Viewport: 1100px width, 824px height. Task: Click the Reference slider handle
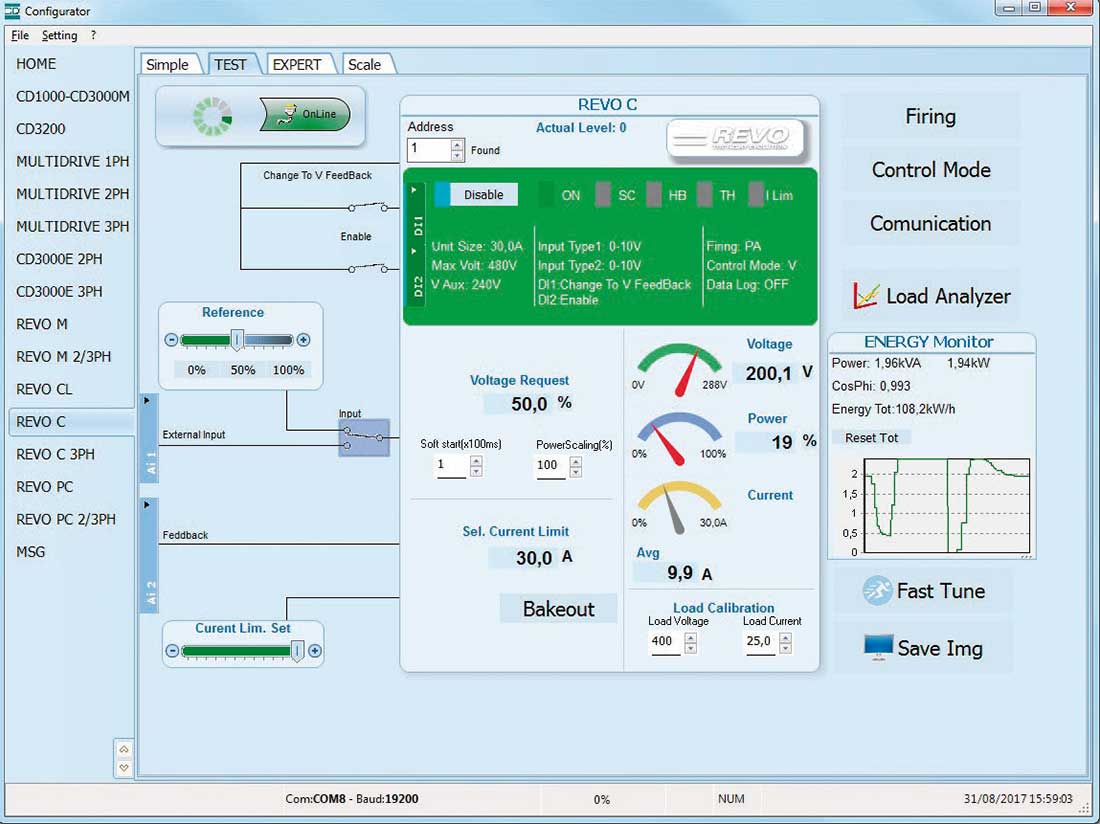[x=237, y=340]
